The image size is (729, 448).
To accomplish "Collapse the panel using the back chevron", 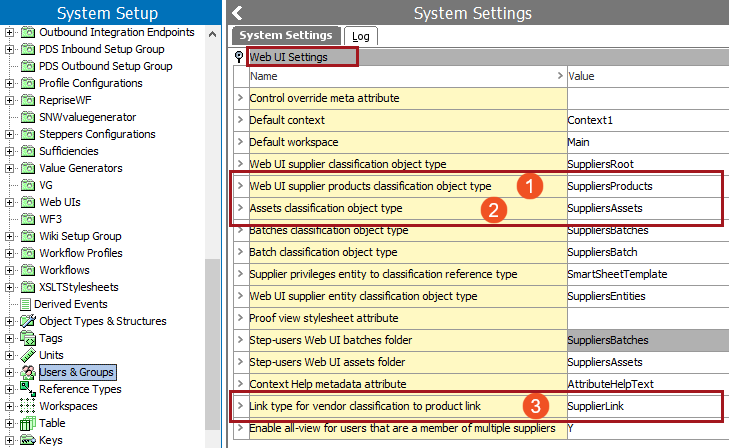I will click(x=237, y=13).
